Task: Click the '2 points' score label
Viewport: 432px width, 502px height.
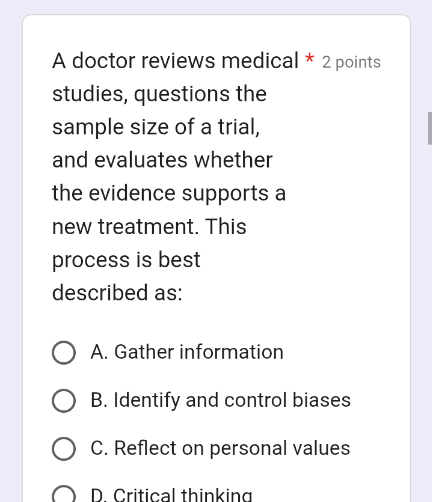Action: point(351,62)
